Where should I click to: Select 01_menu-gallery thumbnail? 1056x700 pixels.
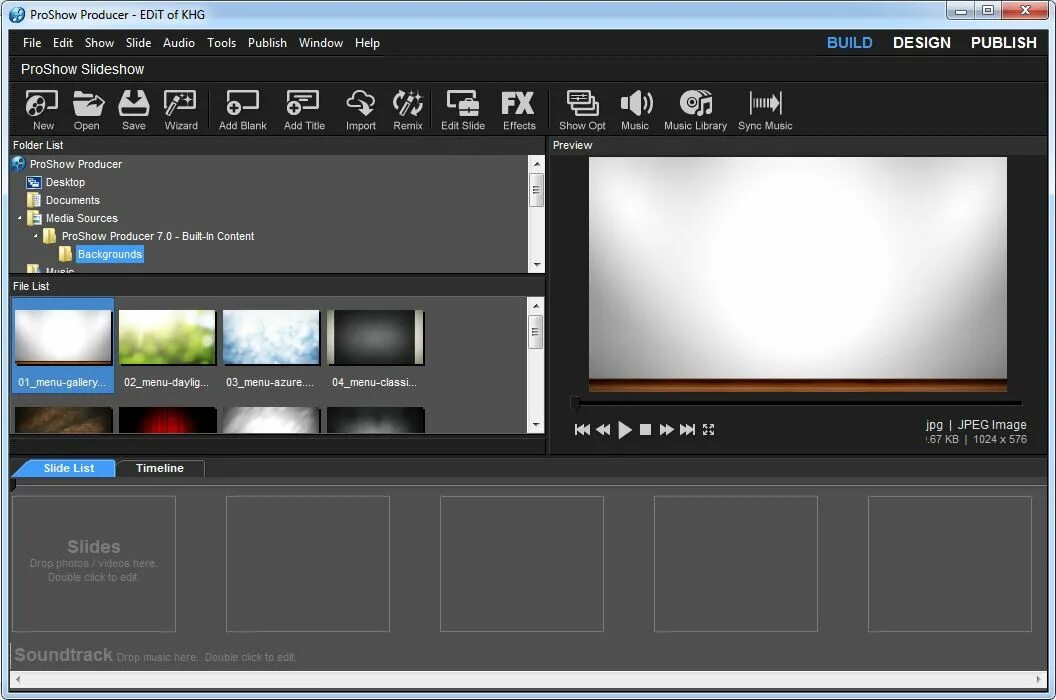coord(63,345)
